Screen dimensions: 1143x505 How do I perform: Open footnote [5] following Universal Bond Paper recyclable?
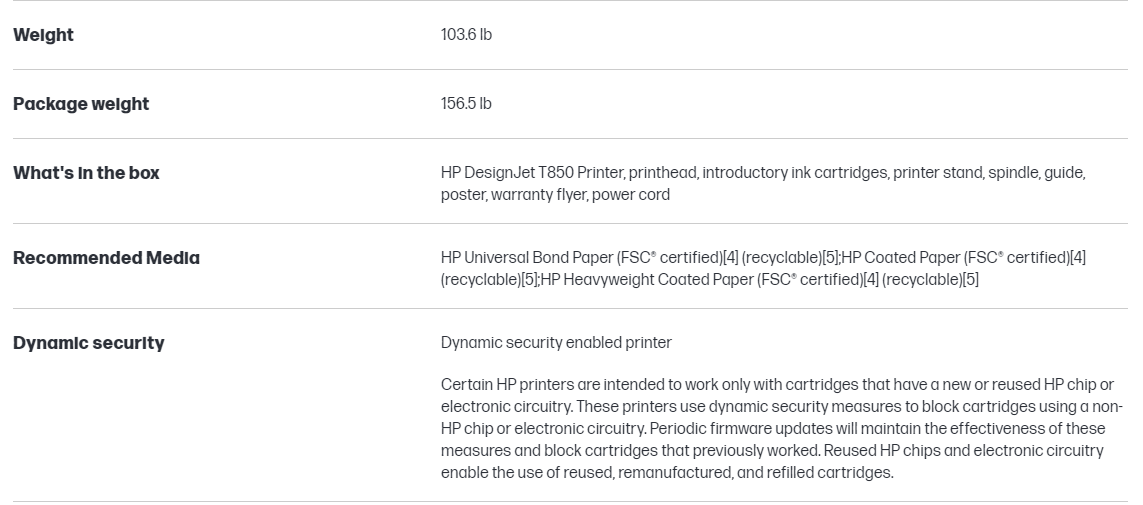830,258
